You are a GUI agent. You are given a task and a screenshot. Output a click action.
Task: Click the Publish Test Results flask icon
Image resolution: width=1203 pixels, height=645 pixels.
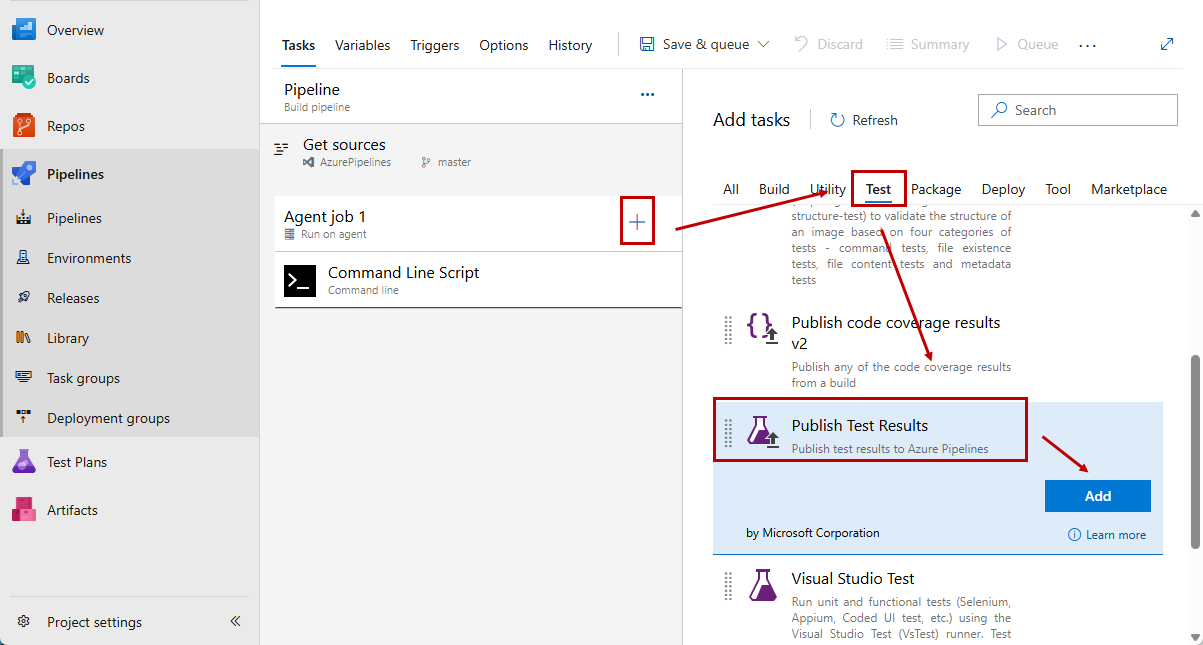point(763,431)
